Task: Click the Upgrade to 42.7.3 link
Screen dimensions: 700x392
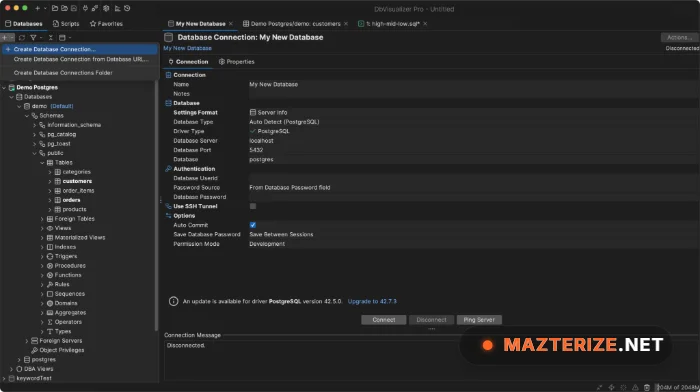Action: coord(372,301)
